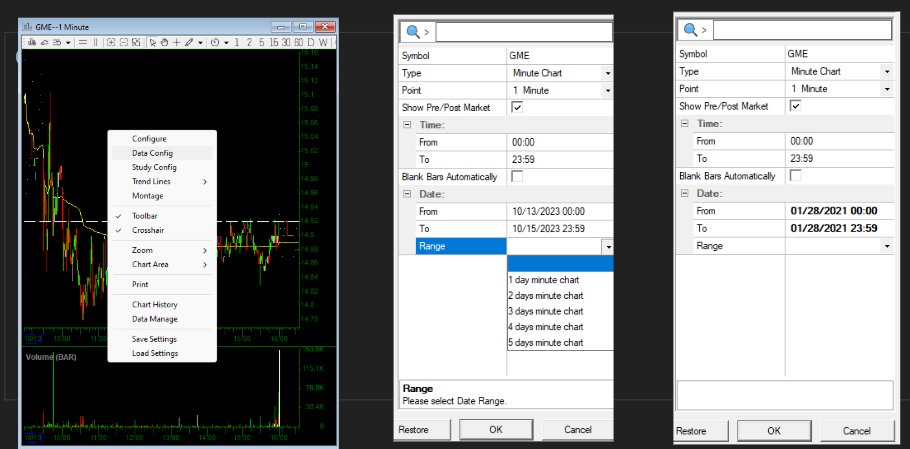This screenshot has width=910, height=449.
Task: Open the Trend Lines submenu
Action: coord(162,182)
